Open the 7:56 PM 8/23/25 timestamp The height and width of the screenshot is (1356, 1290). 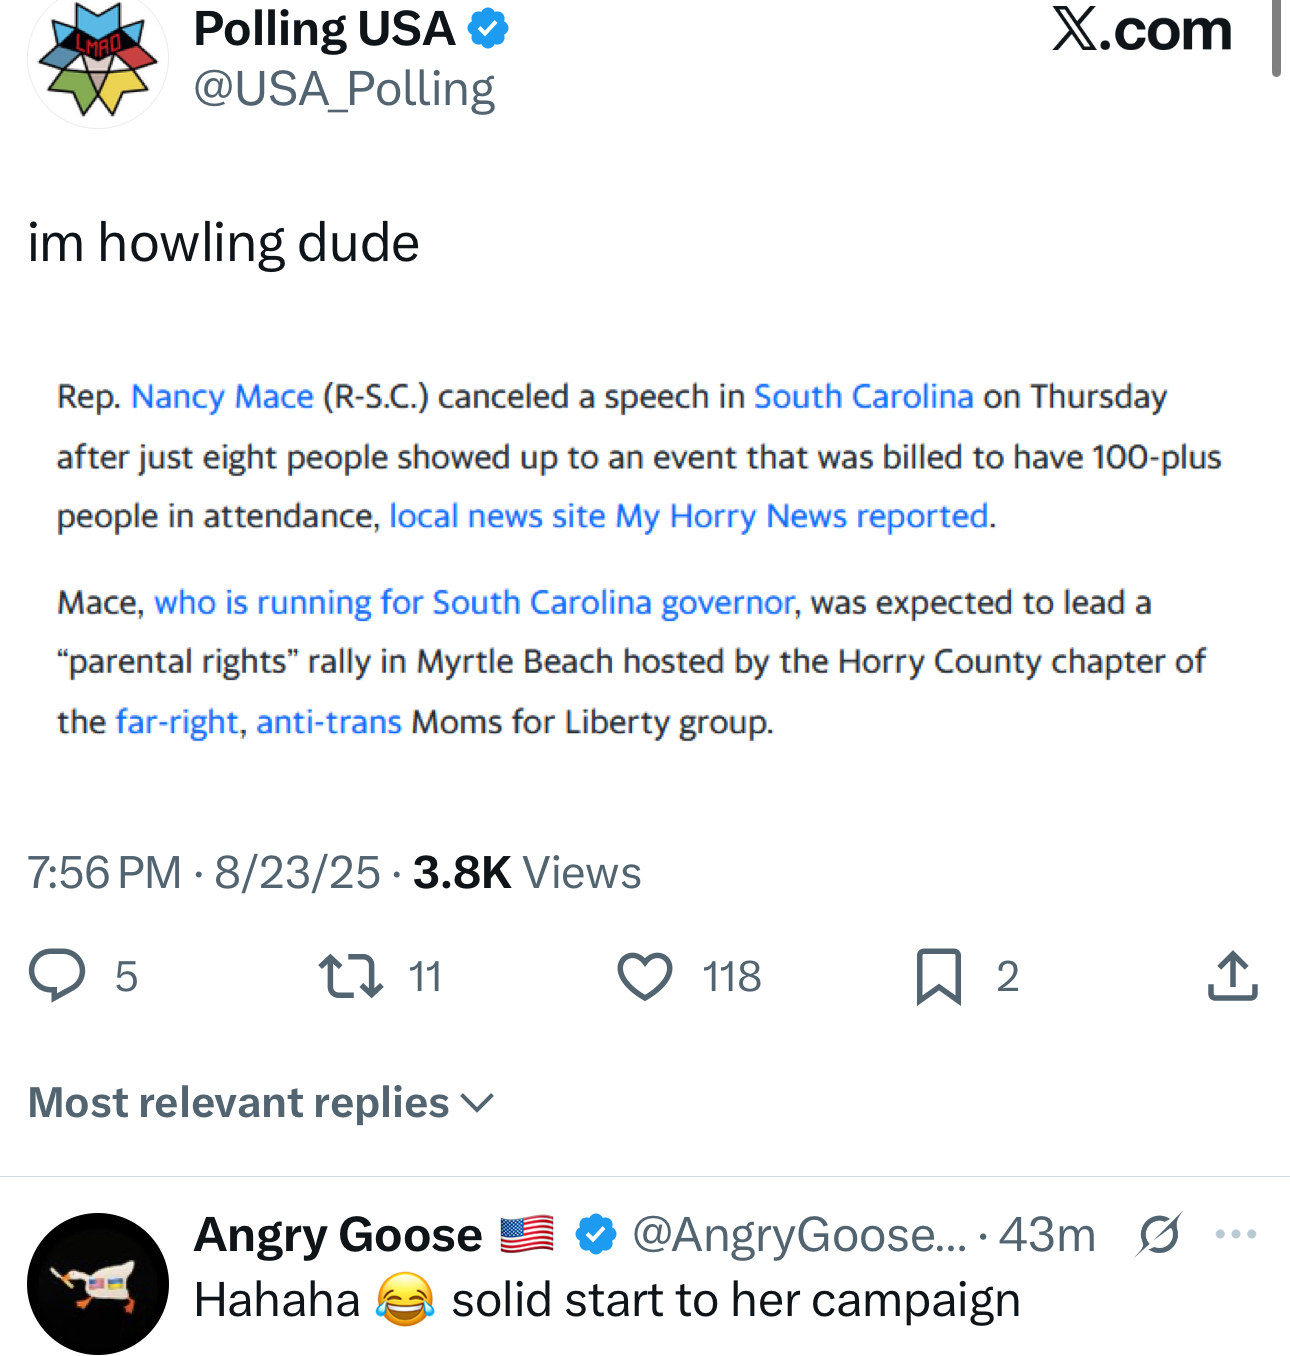click(204, 873)
